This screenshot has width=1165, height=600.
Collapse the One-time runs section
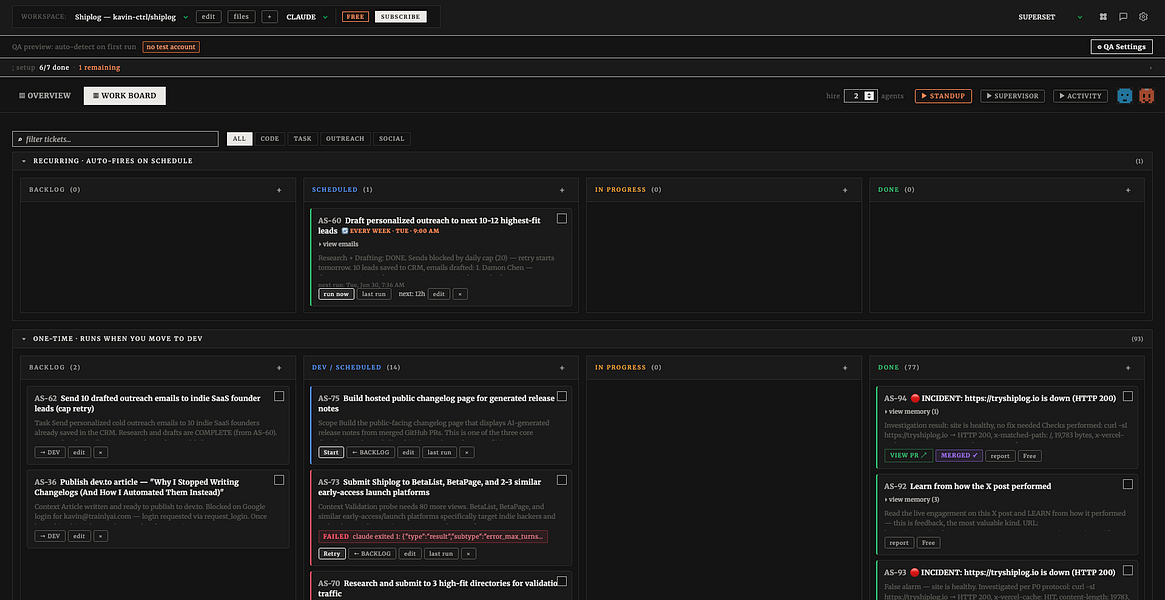pyautogui.click(x=24, y=339)
